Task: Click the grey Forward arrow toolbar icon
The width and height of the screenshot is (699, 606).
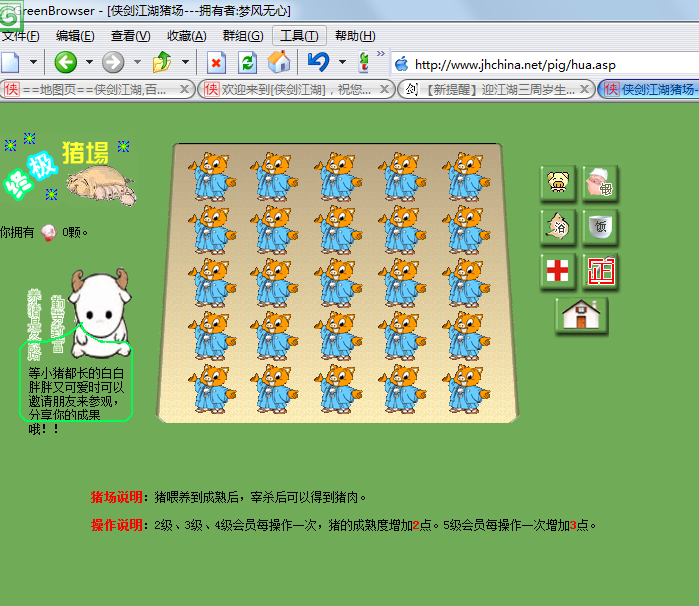Action: 113,62
